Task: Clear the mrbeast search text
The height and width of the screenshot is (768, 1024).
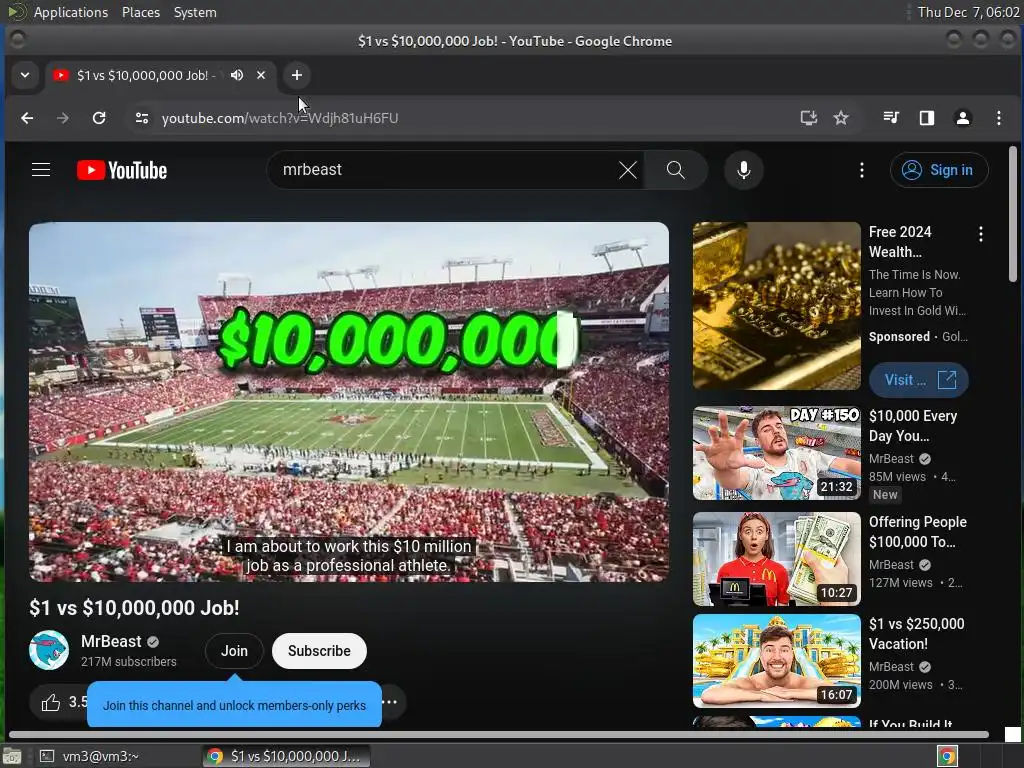Action: click(x=628, y=170)
